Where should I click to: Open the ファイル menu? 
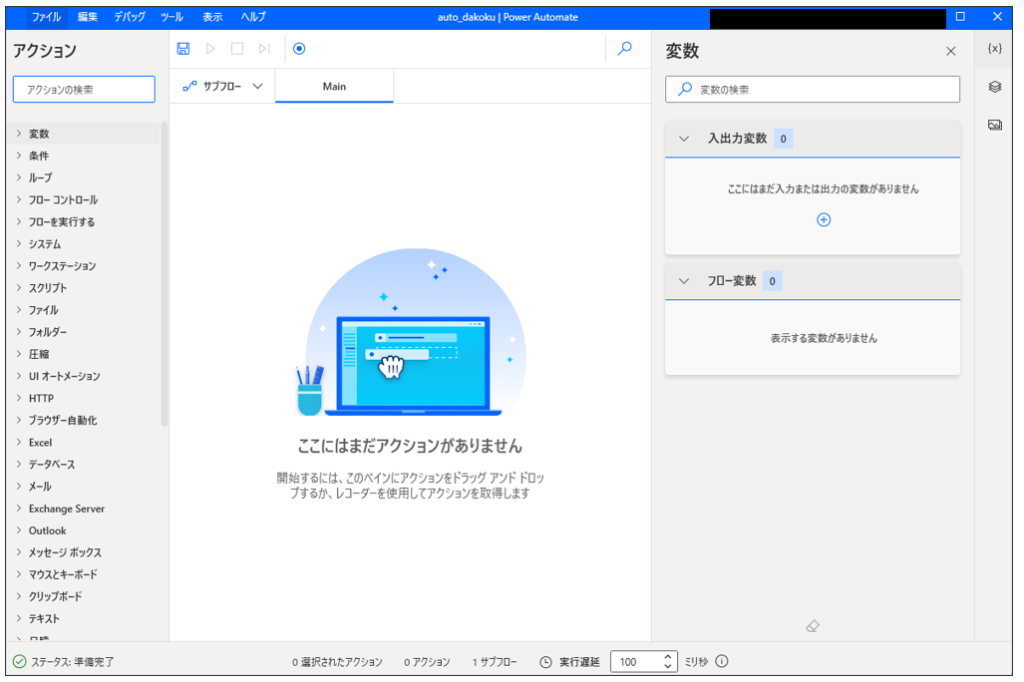coord(46,17)
